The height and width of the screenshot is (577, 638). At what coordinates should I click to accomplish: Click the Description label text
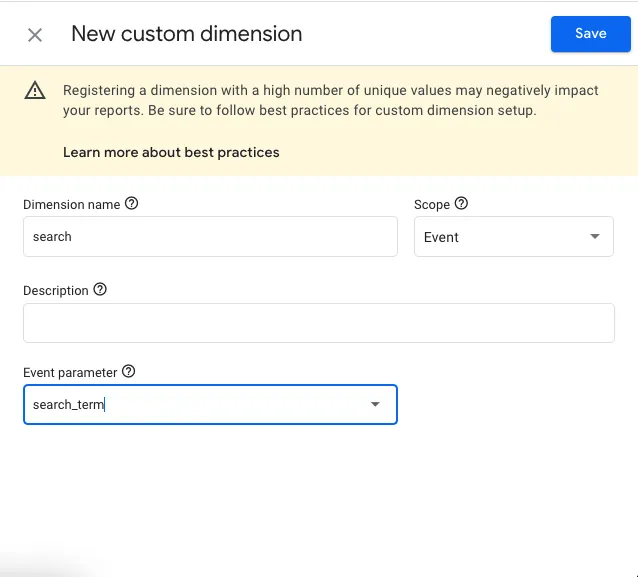click(x=56, y=291)
